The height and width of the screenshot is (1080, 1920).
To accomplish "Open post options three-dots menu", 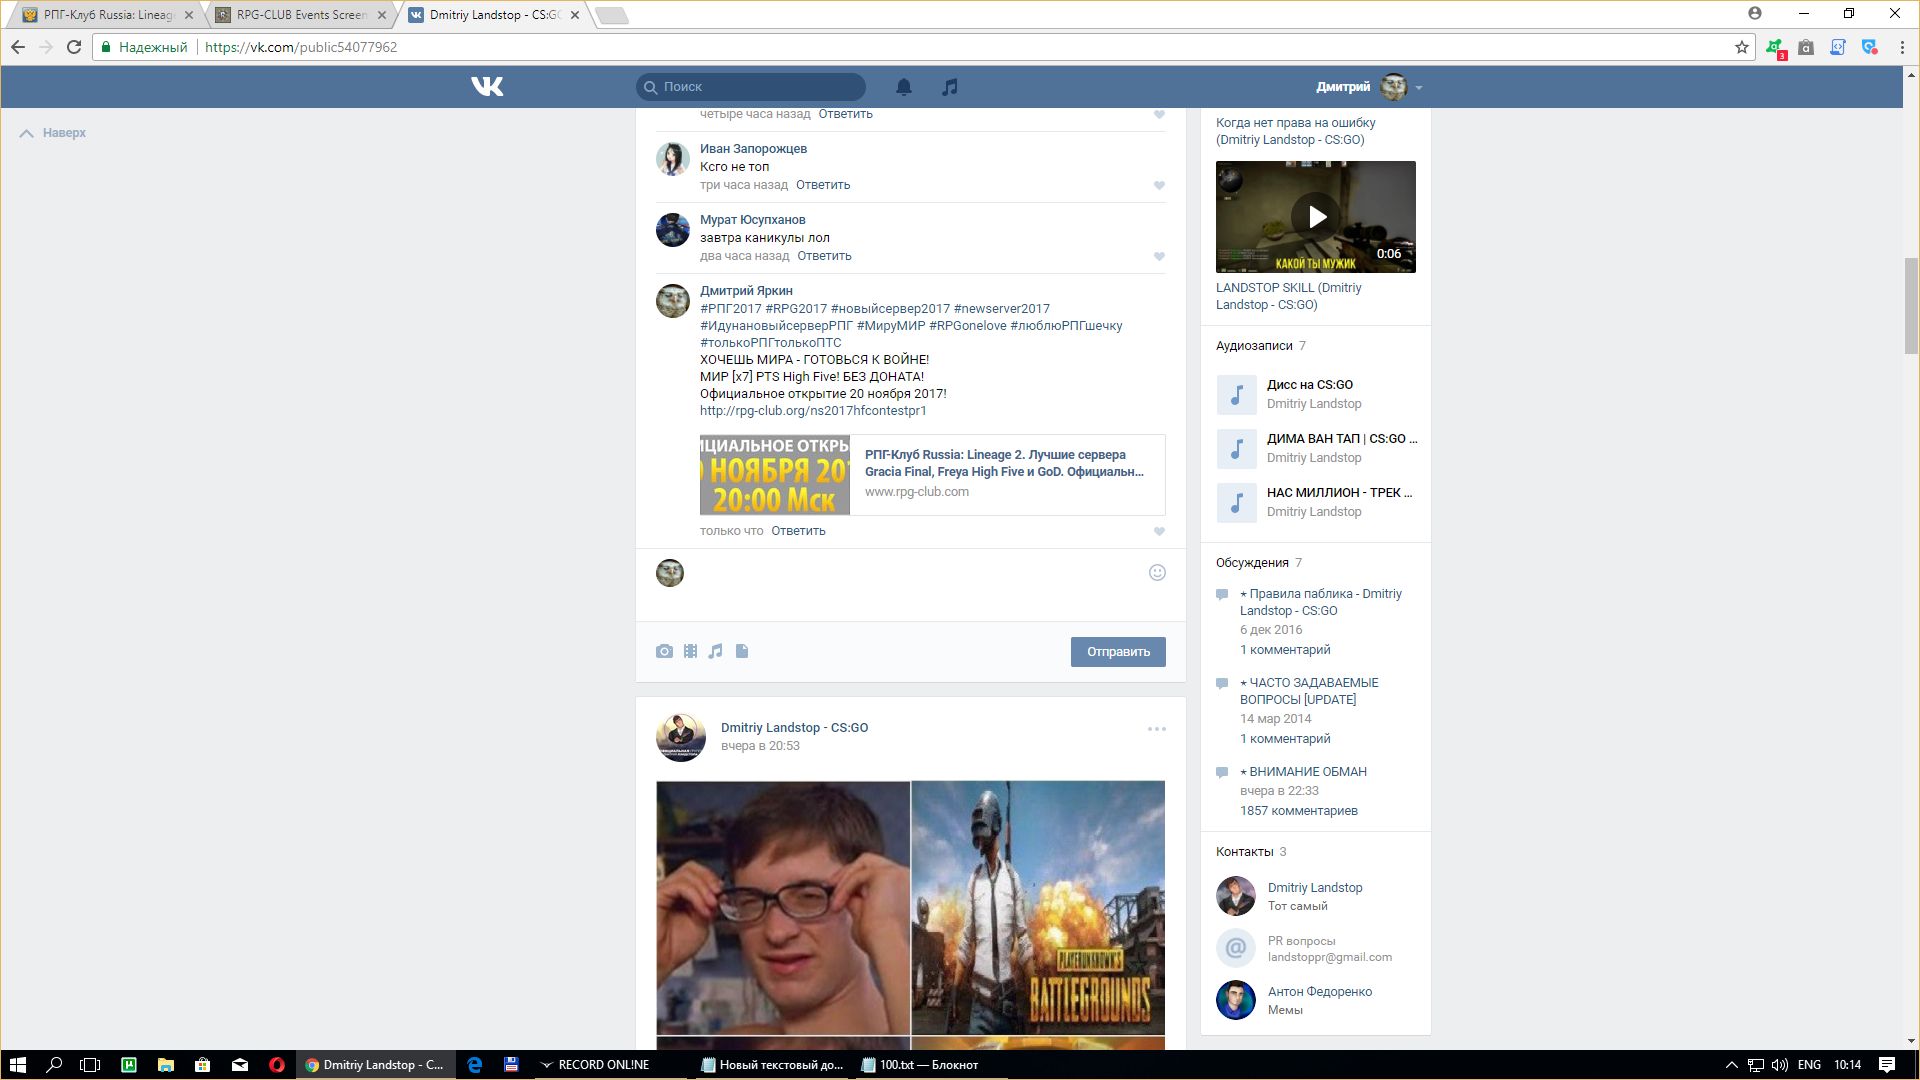I will click(x=1157, y=729).
